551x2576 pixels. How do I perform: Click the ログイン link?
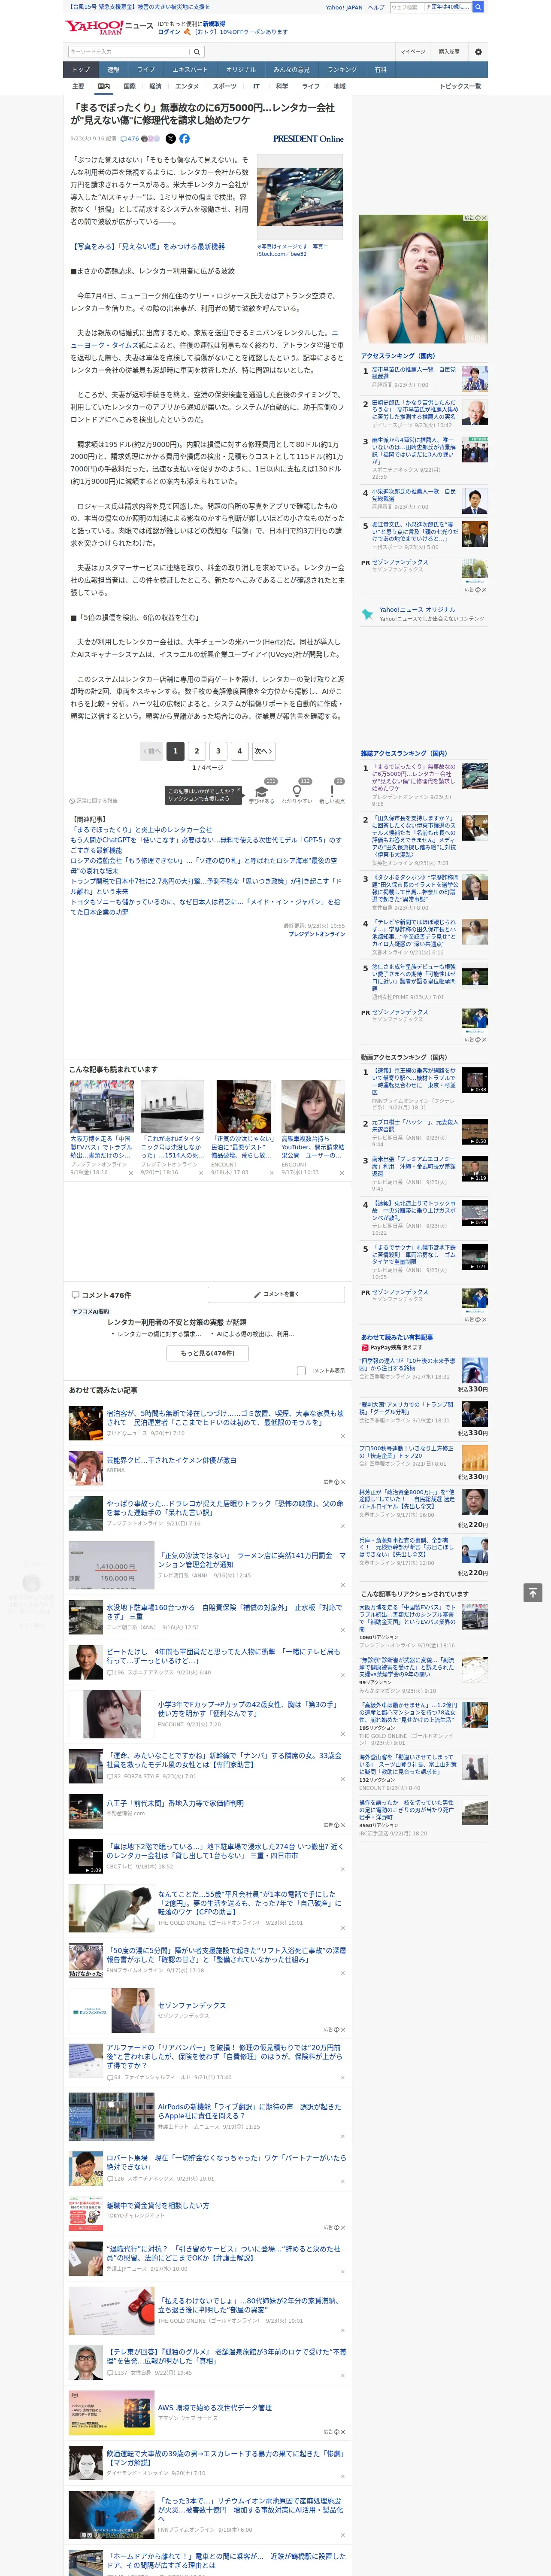point(169,32)
